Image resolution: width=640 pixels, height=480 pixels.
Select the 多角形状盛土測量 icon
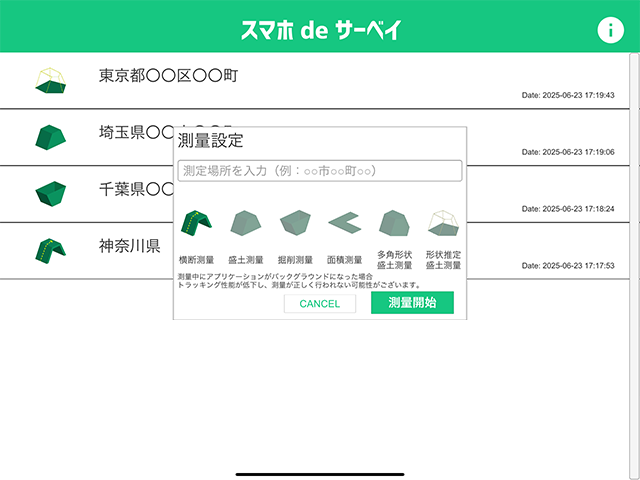coord(394,223)
